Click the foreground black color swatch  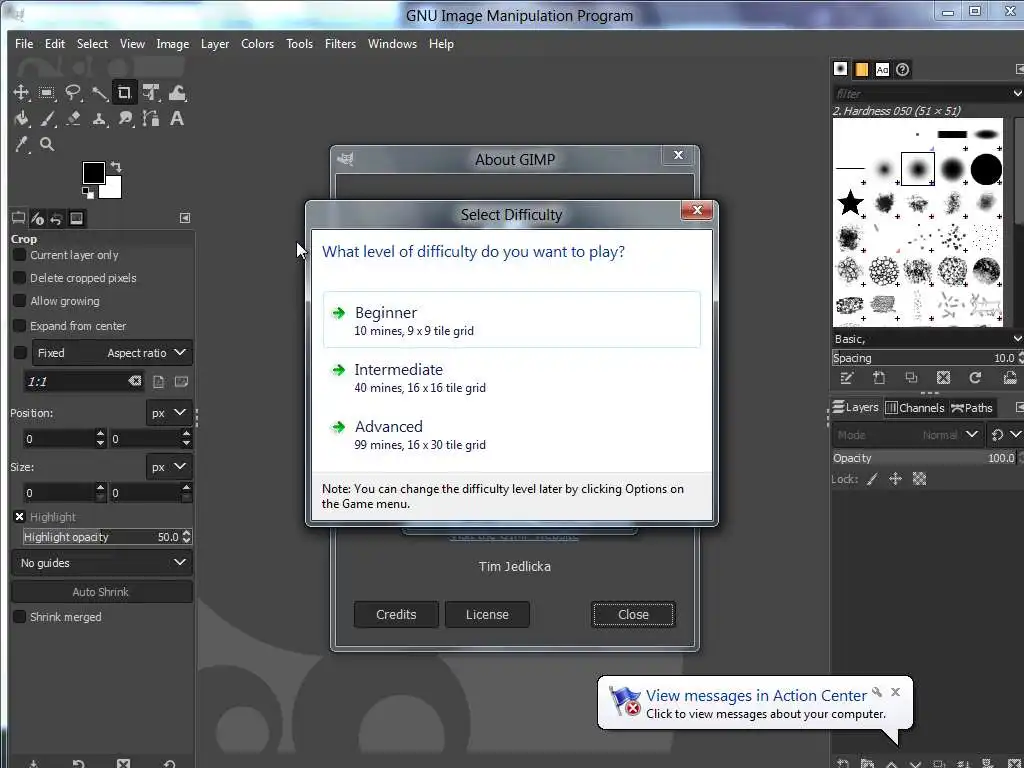point(92,171)
